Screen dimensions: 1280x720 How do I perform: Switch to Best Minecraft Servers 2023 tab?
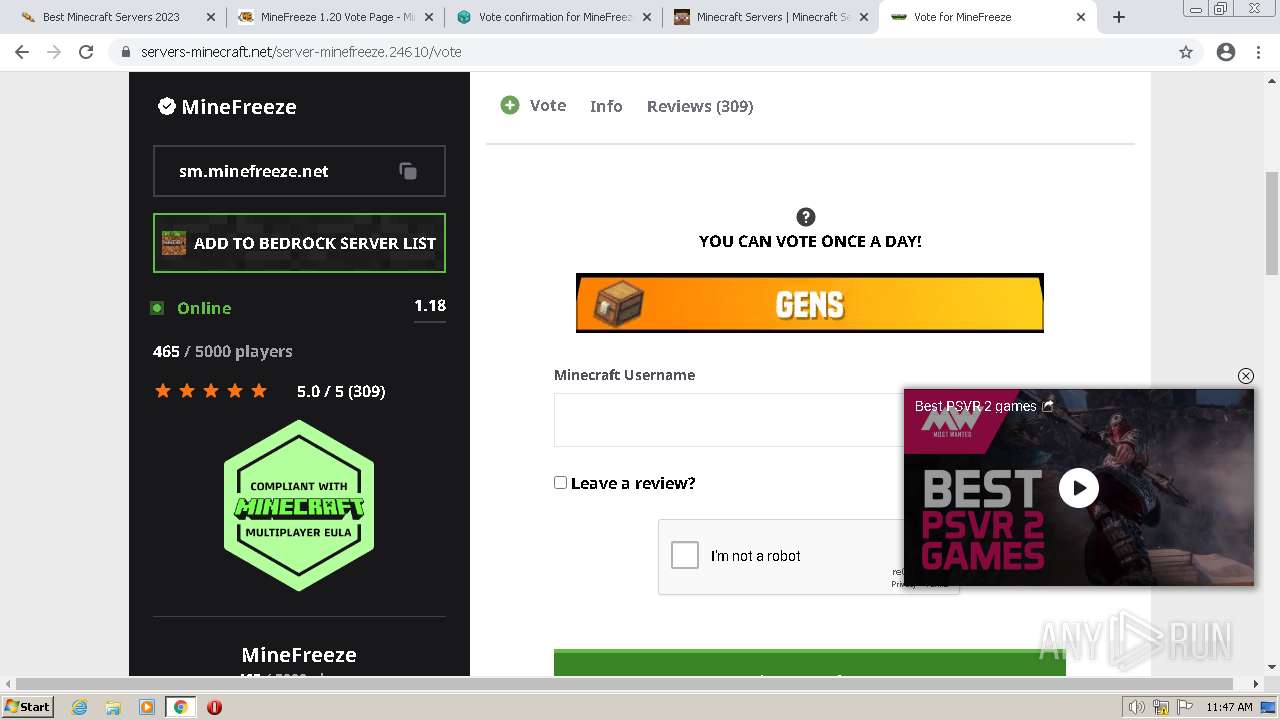pyautogui.click(x=110, y=17)
